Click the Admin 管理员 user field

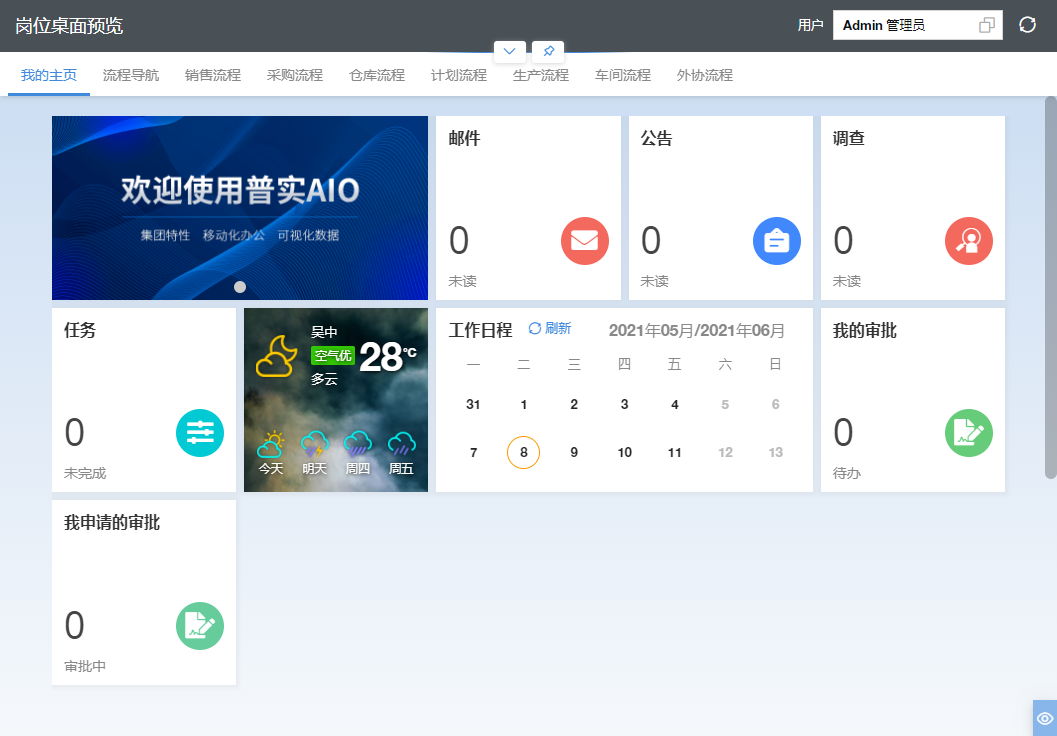917,25
